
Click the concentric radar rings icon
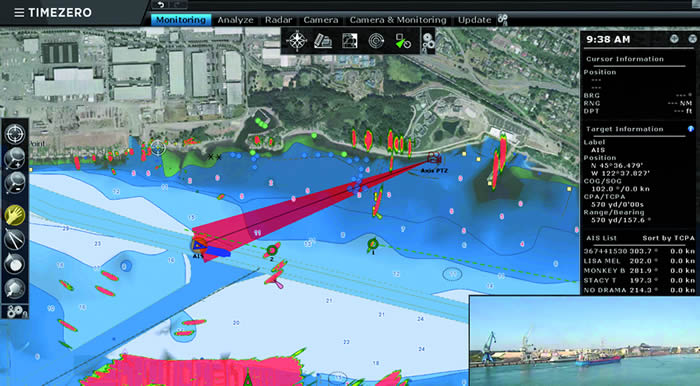click(376, 41)
